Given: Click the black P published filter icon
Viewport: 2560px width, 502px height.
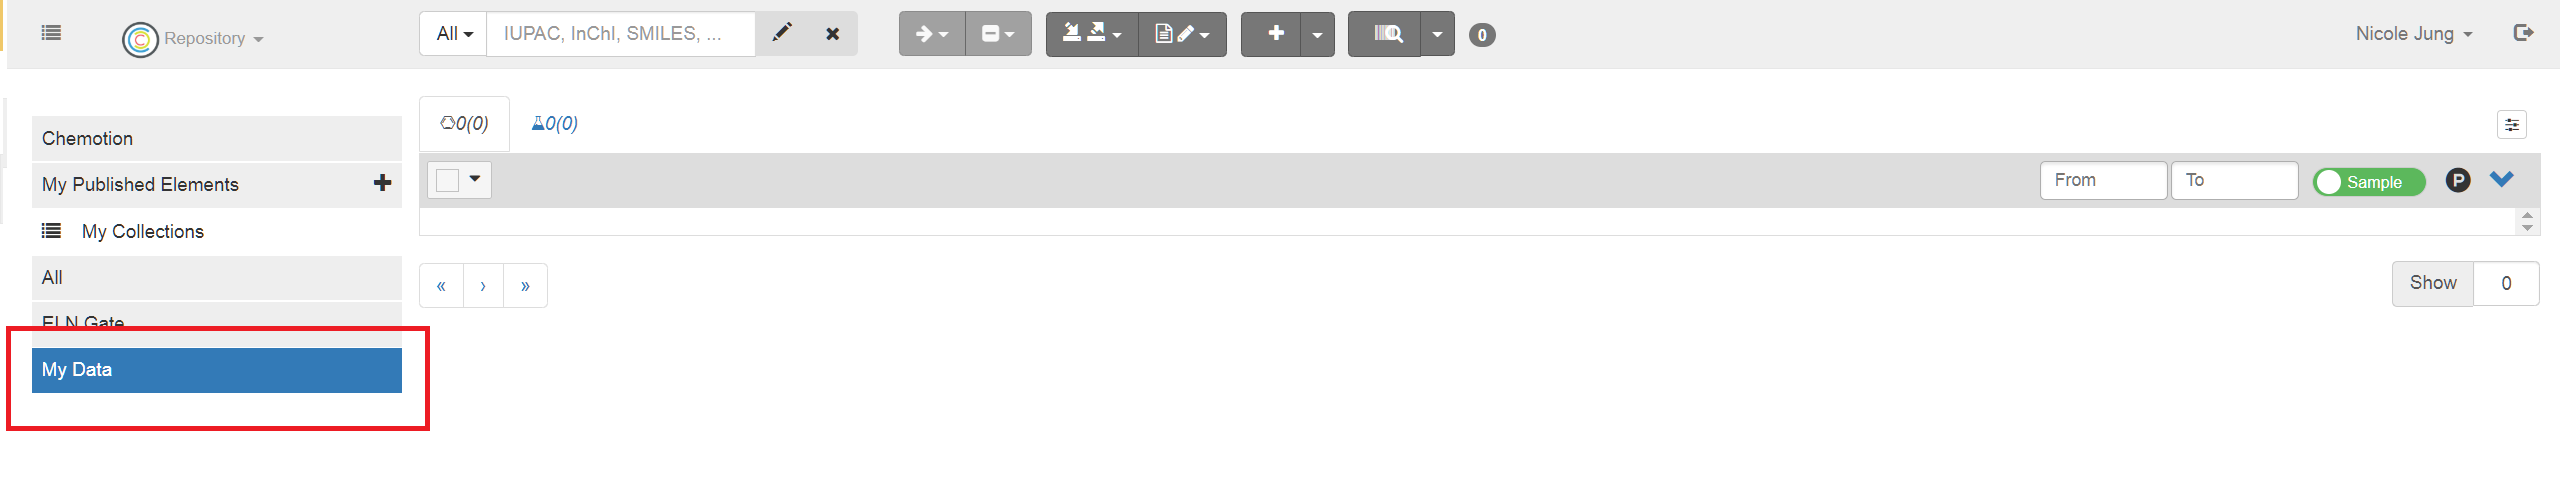Looking at the screenshot, I should coord(2458,180).
